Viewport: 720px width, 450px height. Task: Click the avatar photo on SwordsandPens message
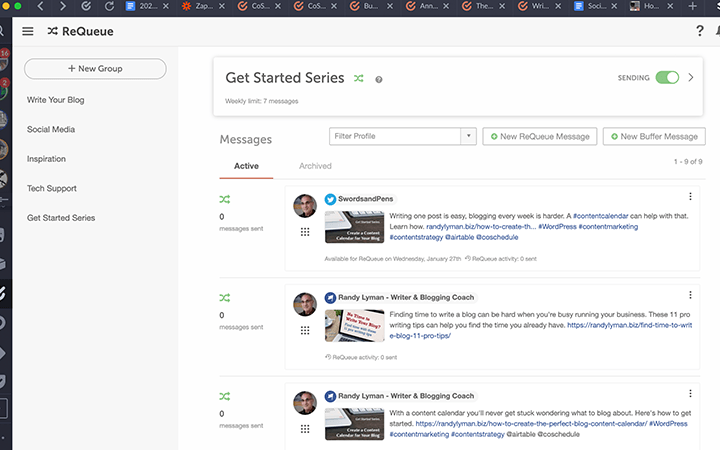click(x=305, y=206)
